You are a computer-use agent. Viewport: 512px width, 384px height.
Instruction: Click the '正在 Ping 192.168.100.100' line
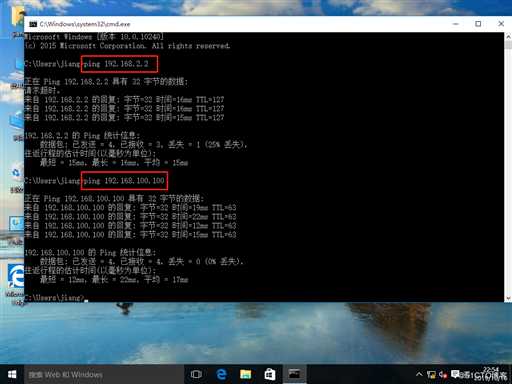(x=114, y=199)
